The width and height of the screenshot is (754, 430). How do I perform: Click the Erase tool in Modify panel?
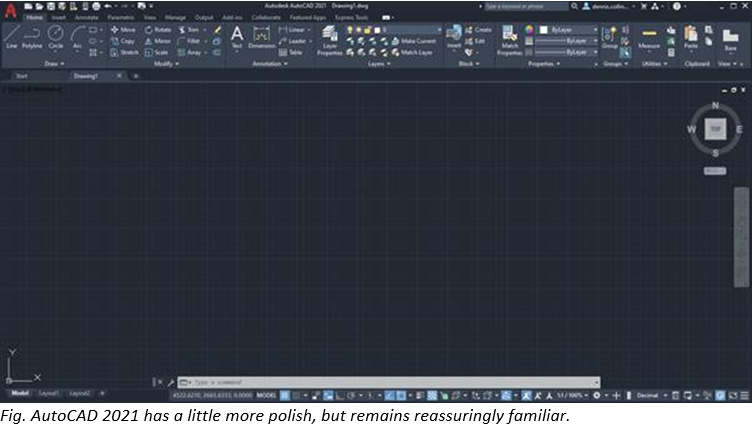pos(218,30)
